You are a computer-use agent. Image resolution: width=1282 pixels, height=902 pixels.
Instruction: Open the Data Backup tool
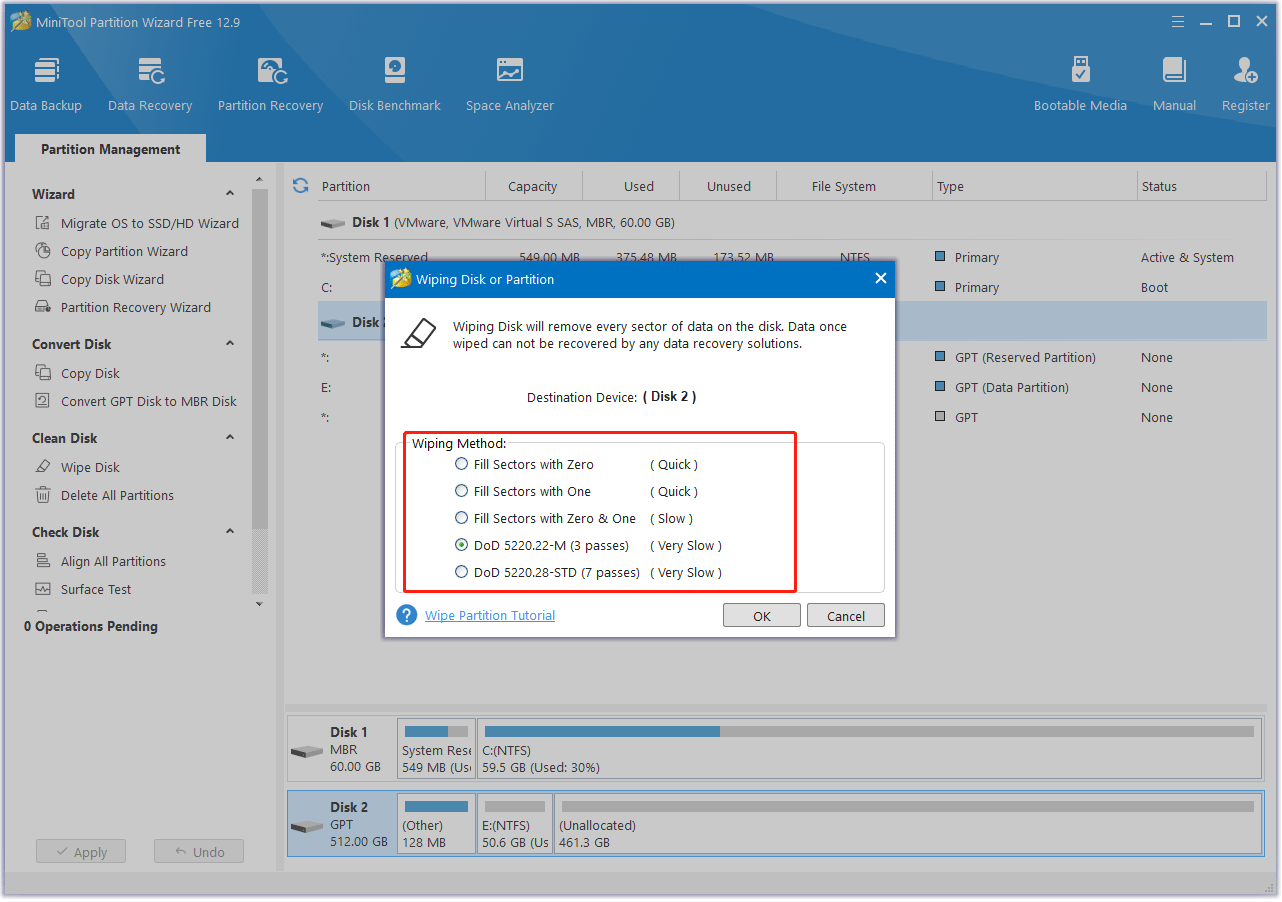click(x=46, y=80)
